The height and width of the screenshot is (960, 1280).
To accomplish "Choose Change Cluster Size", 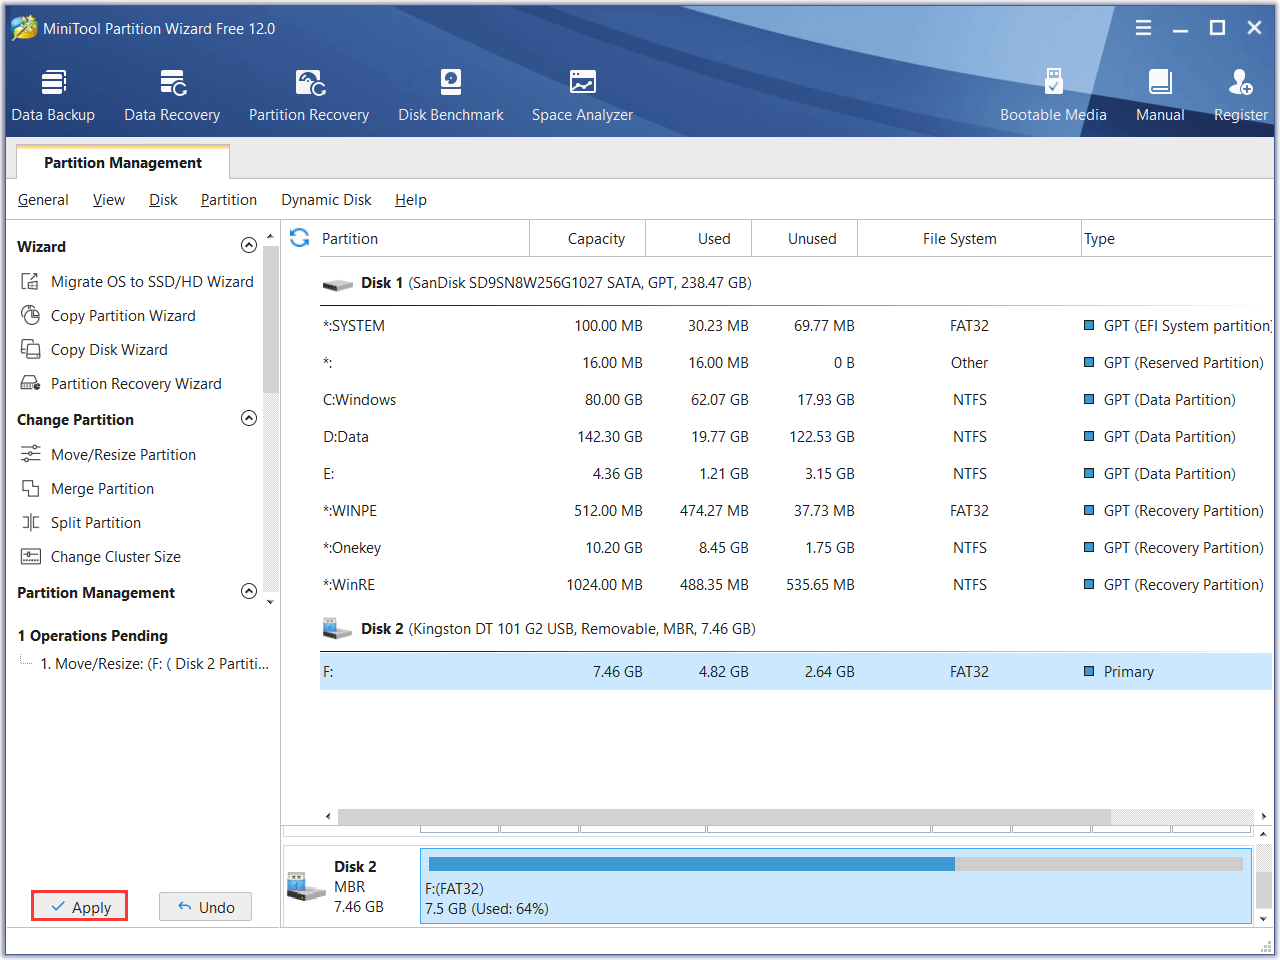I will tap(101, 557).
